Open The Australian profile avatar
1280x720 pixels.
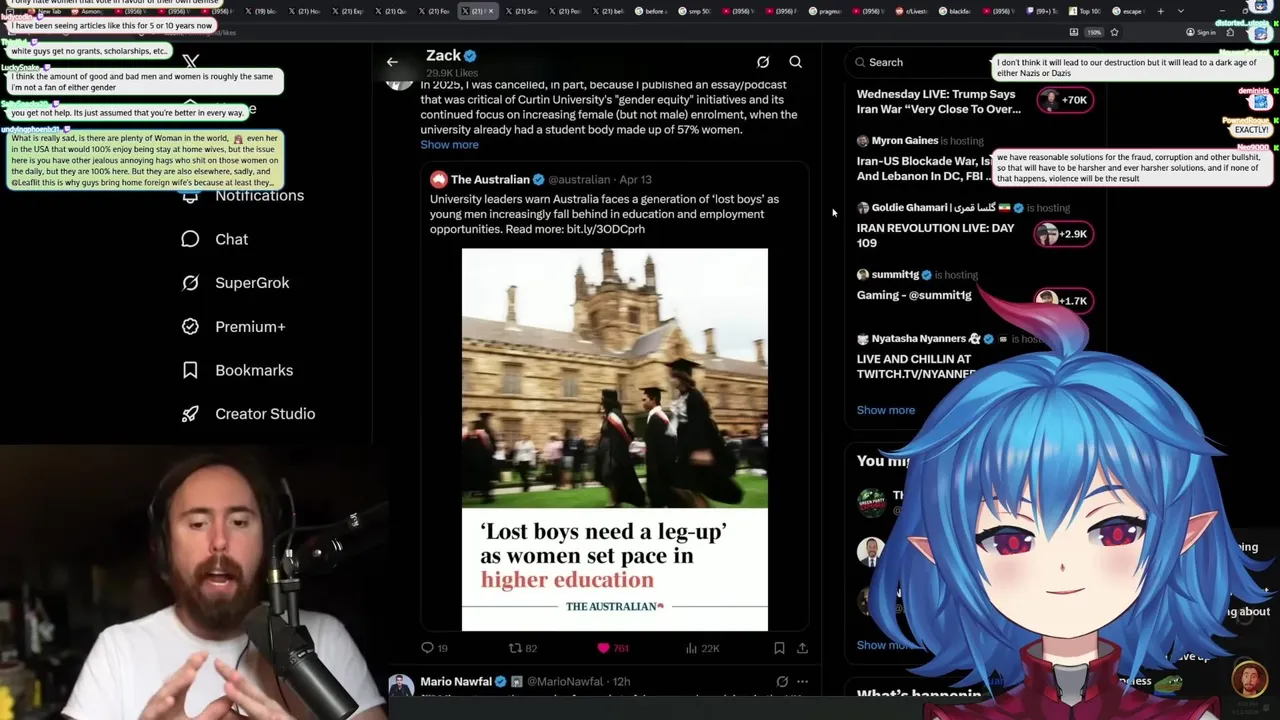click(x=438, y=180)
